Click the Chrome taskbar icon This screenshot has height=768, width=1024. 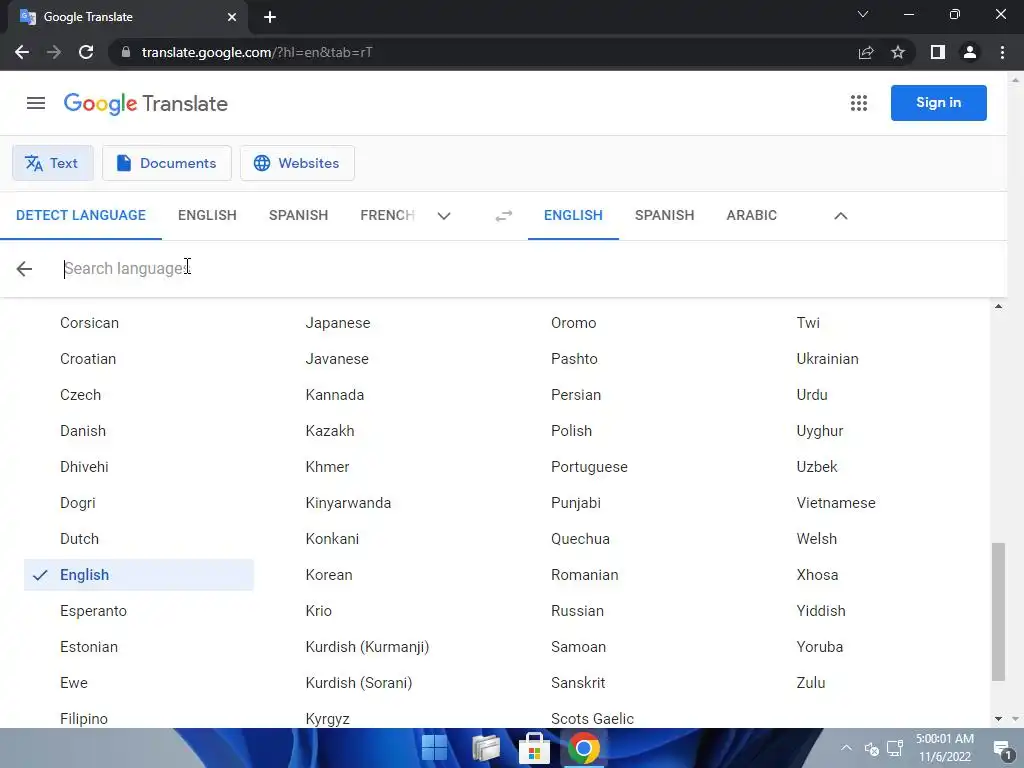583,748
